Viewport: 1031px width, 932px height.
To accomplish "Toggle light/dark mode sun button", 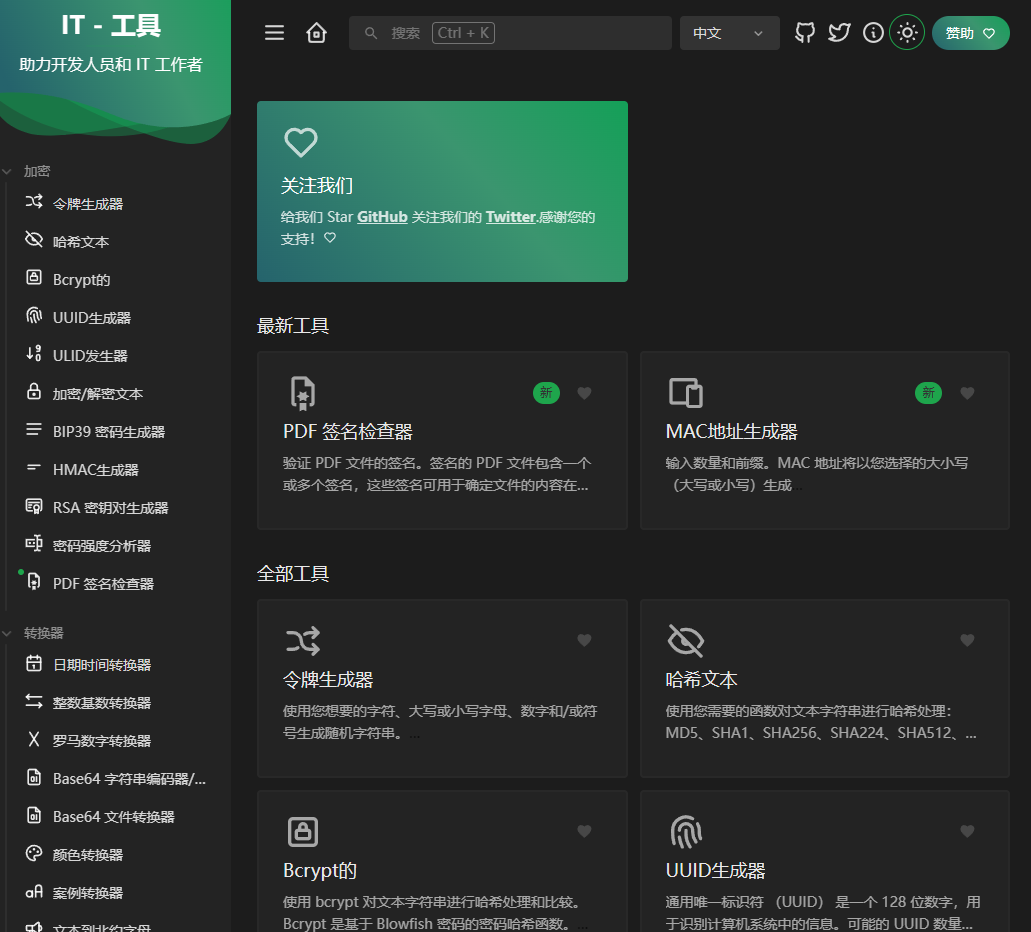I will [x=907, y=33].
